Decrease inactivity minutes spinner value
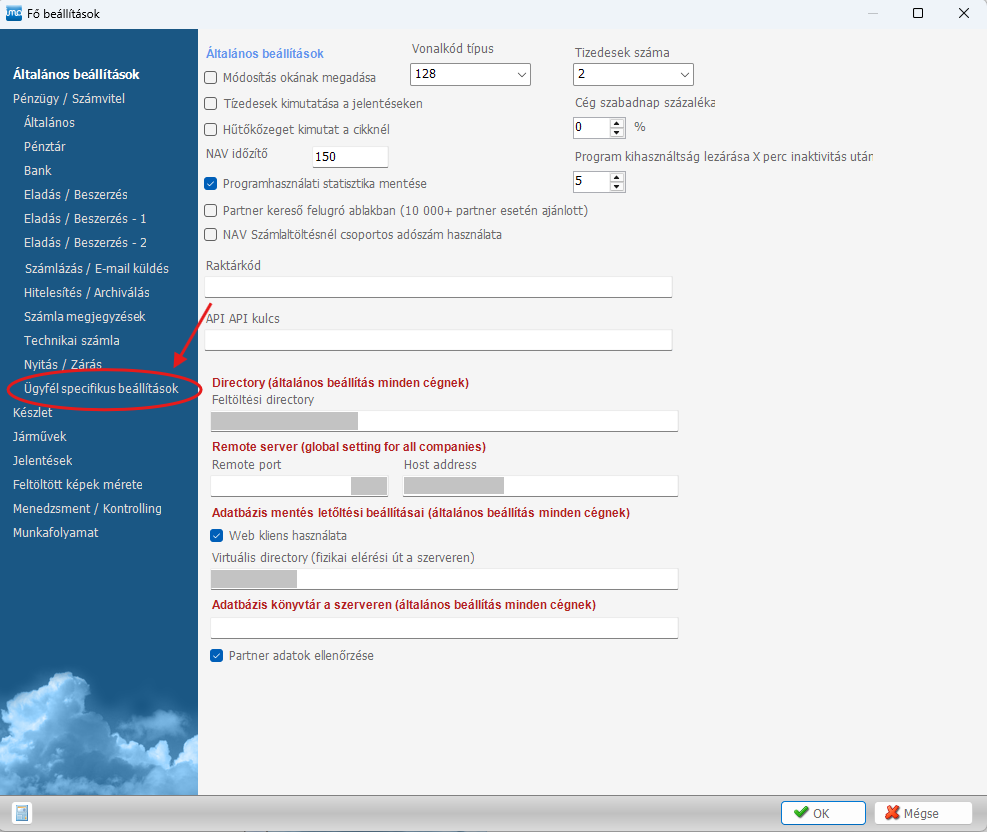This screenshot has height=832, width=987. click(617, 186)
